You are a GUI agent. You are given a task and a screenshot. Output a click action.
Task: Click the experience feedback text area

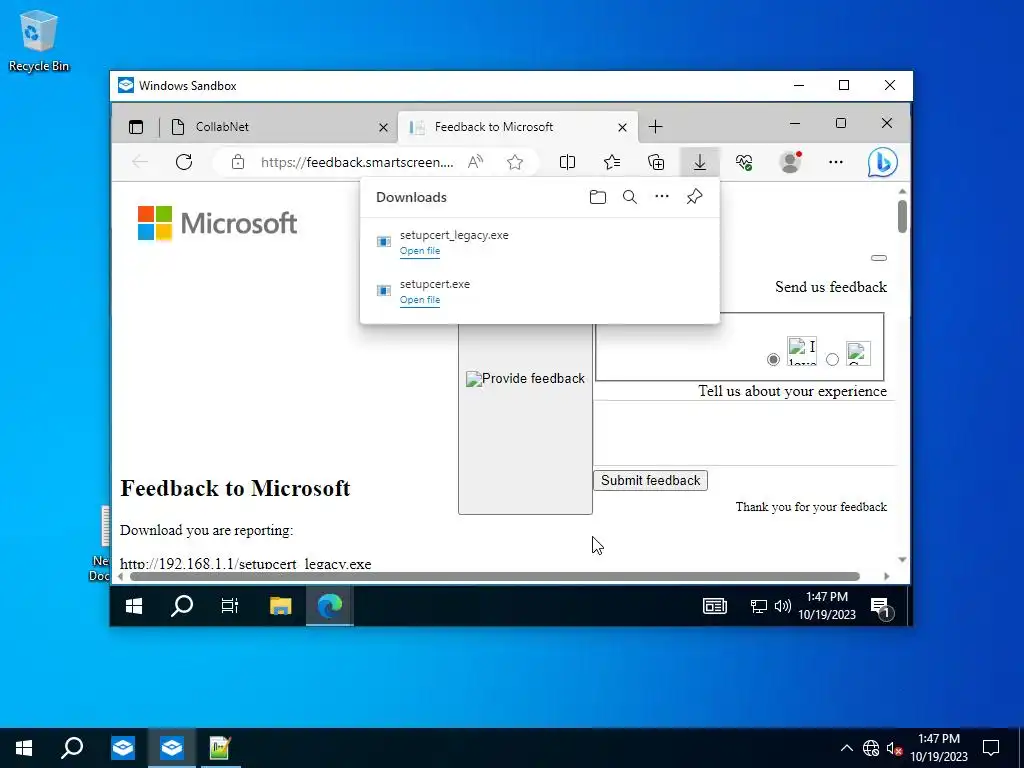coord(744,432)
